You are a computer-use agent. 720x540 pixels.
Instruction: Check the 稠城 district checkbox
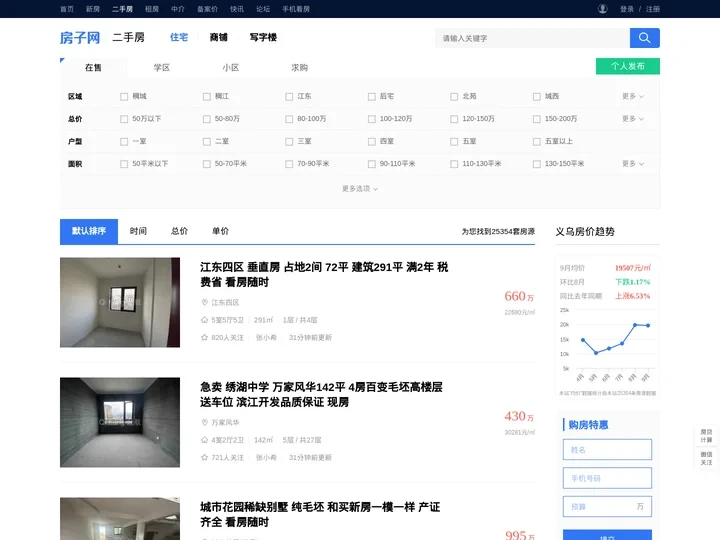124,96
